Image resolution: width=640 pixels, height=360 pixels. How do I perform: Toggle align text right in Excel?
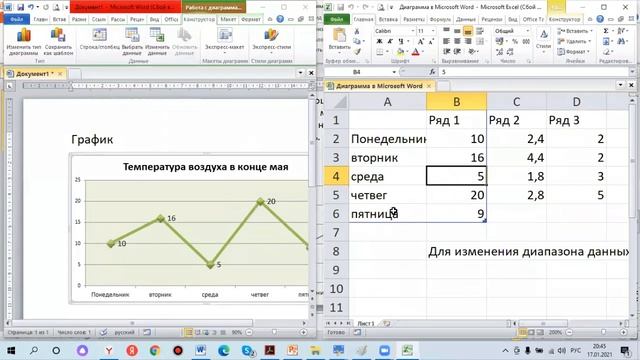pos(468,41)
